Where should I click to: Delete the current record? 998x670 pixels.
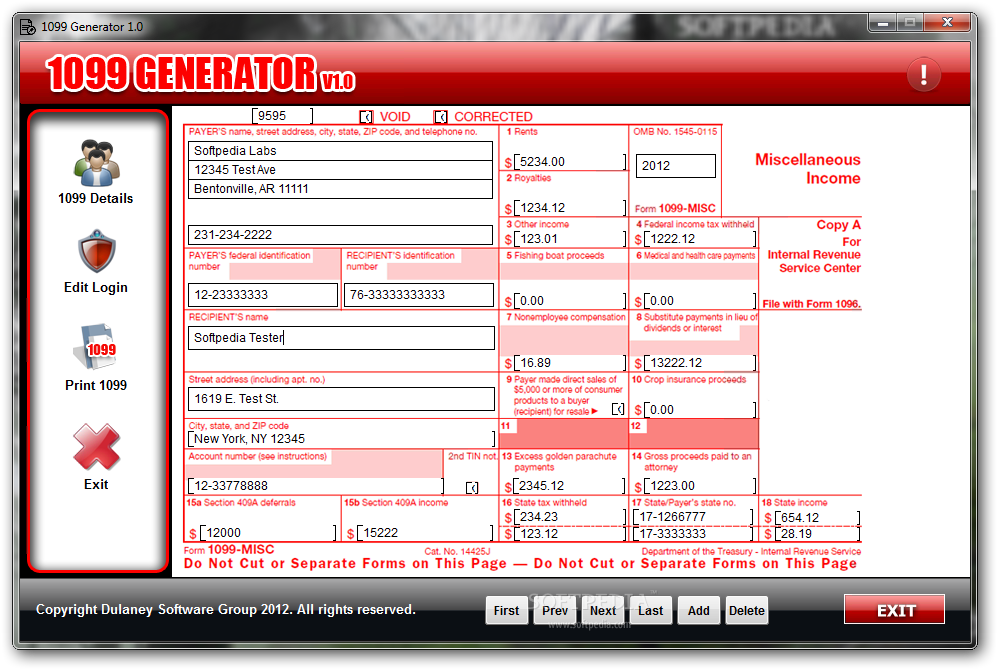[x=747, y=611]
